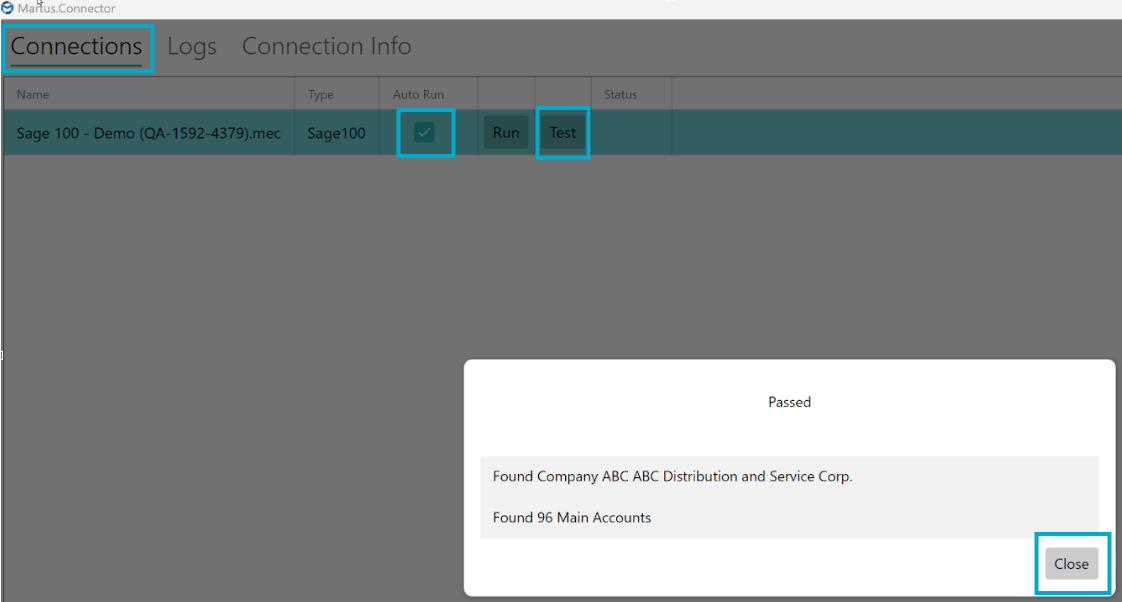Click the Martus.Connector window title text
The width and height of the screenshot is (1122, 602).
pos(67,9)
